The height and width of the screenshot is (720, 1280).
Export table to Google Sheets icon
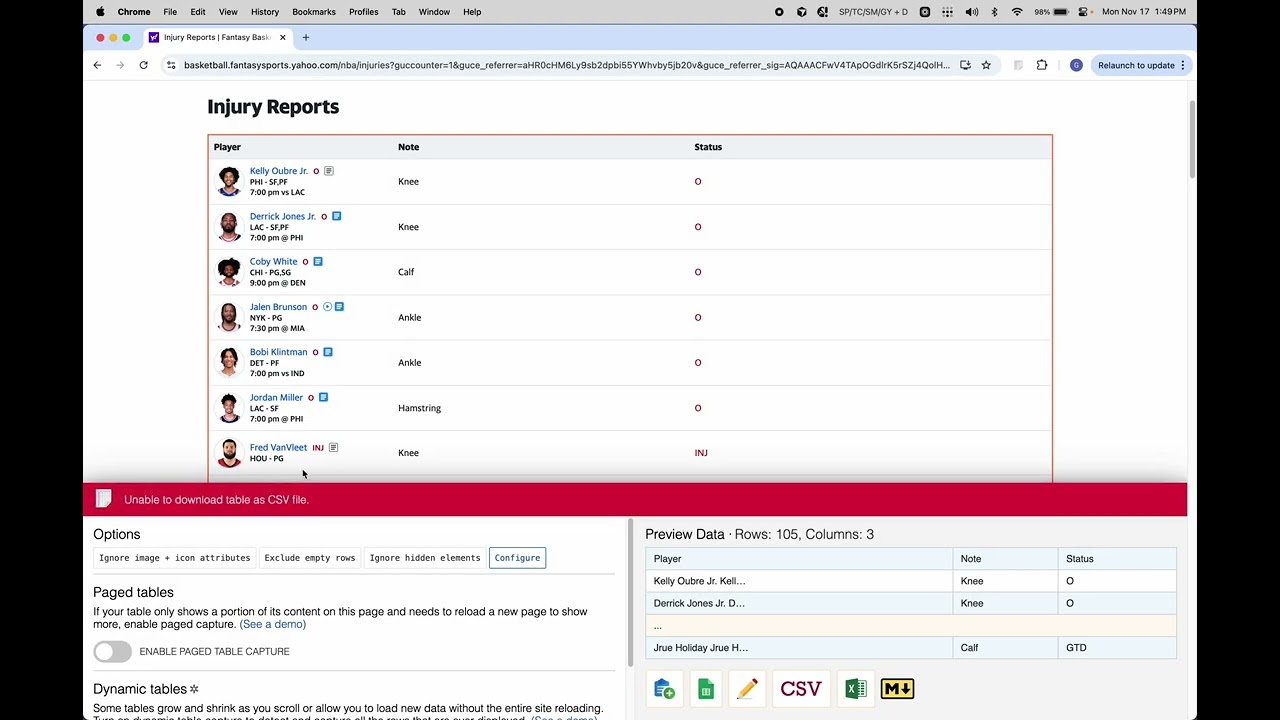[706, 689]
